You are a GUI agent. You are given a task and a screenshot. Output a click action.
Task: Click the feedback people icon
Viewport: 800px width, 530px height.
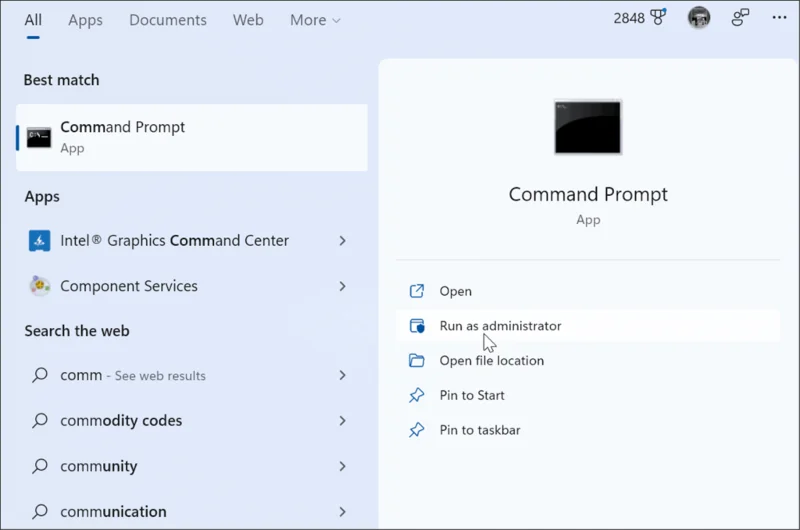(740, 17)
